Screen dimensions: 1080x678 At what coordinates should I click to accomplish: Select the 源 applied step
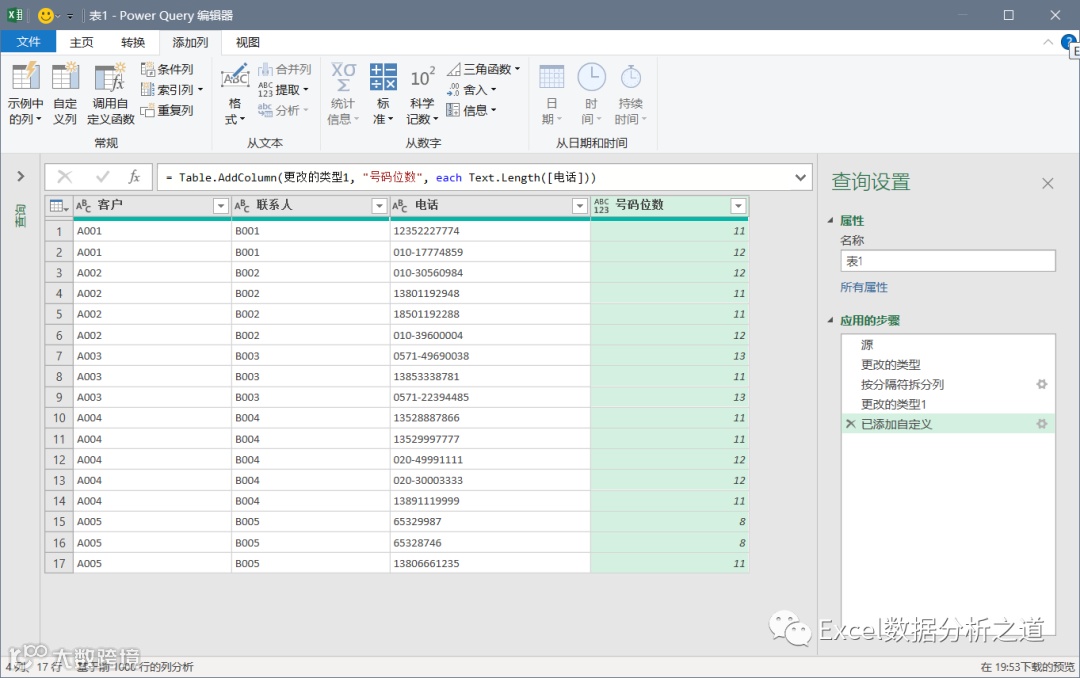[x=948, y=345]
